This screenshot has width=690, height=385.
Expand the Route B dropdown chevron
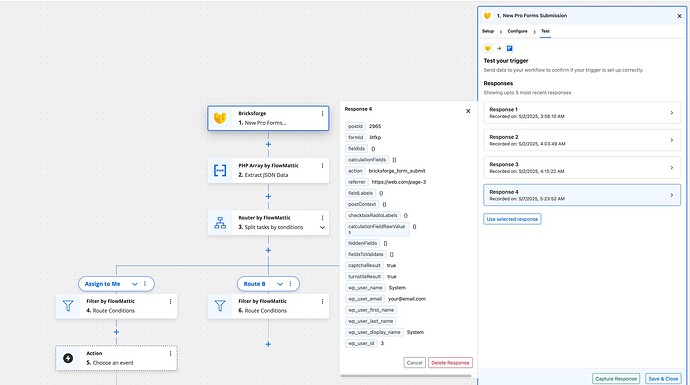280,284
